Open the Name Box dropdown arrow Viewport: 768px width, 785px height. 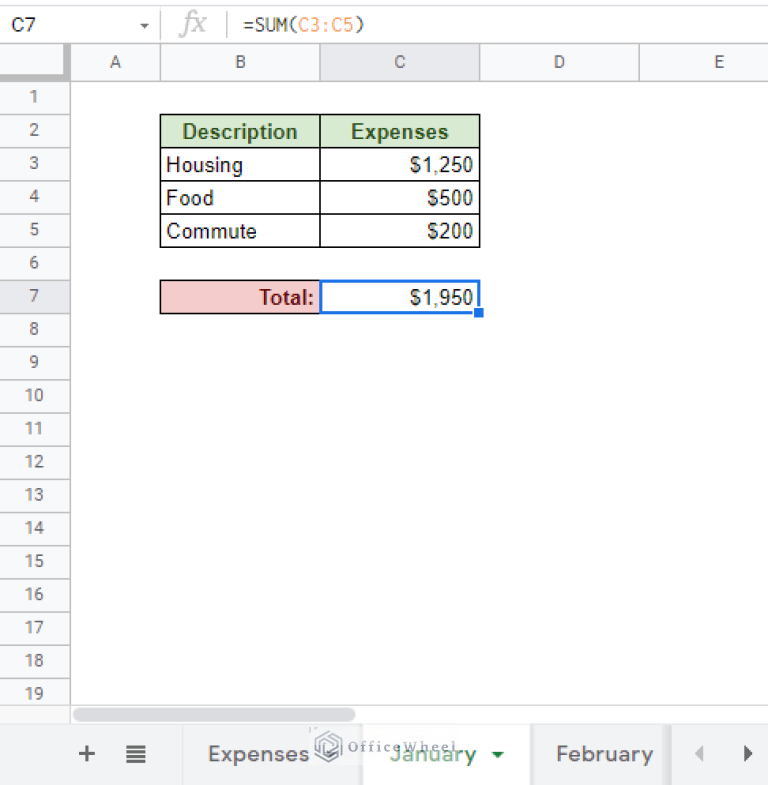click(145, 26)
